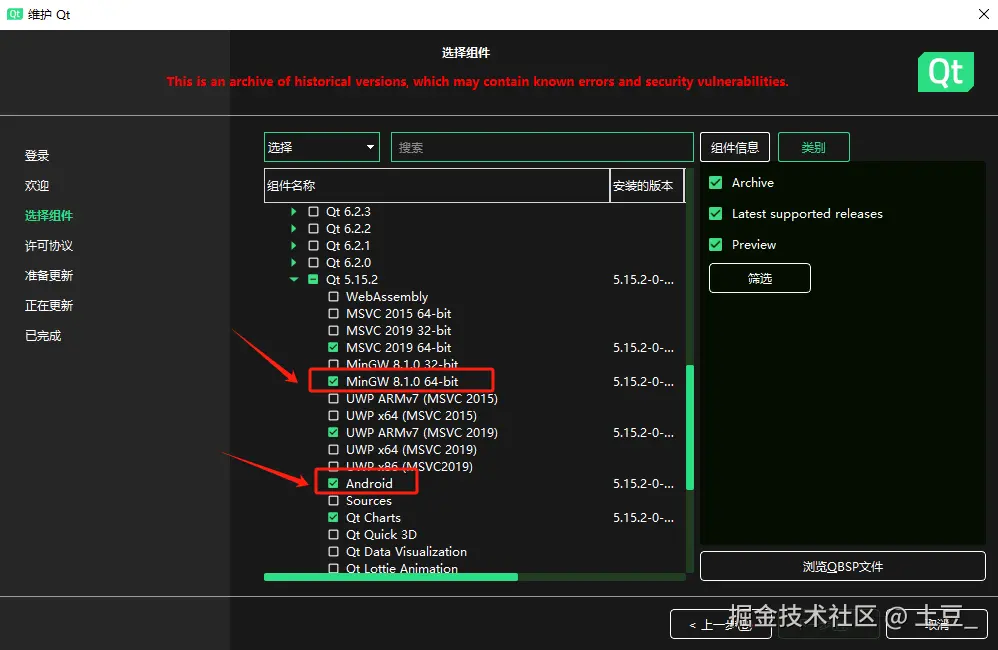
Task: Uncheck MSVC 2019 64-bit checkbox
Action: [333, 348]
